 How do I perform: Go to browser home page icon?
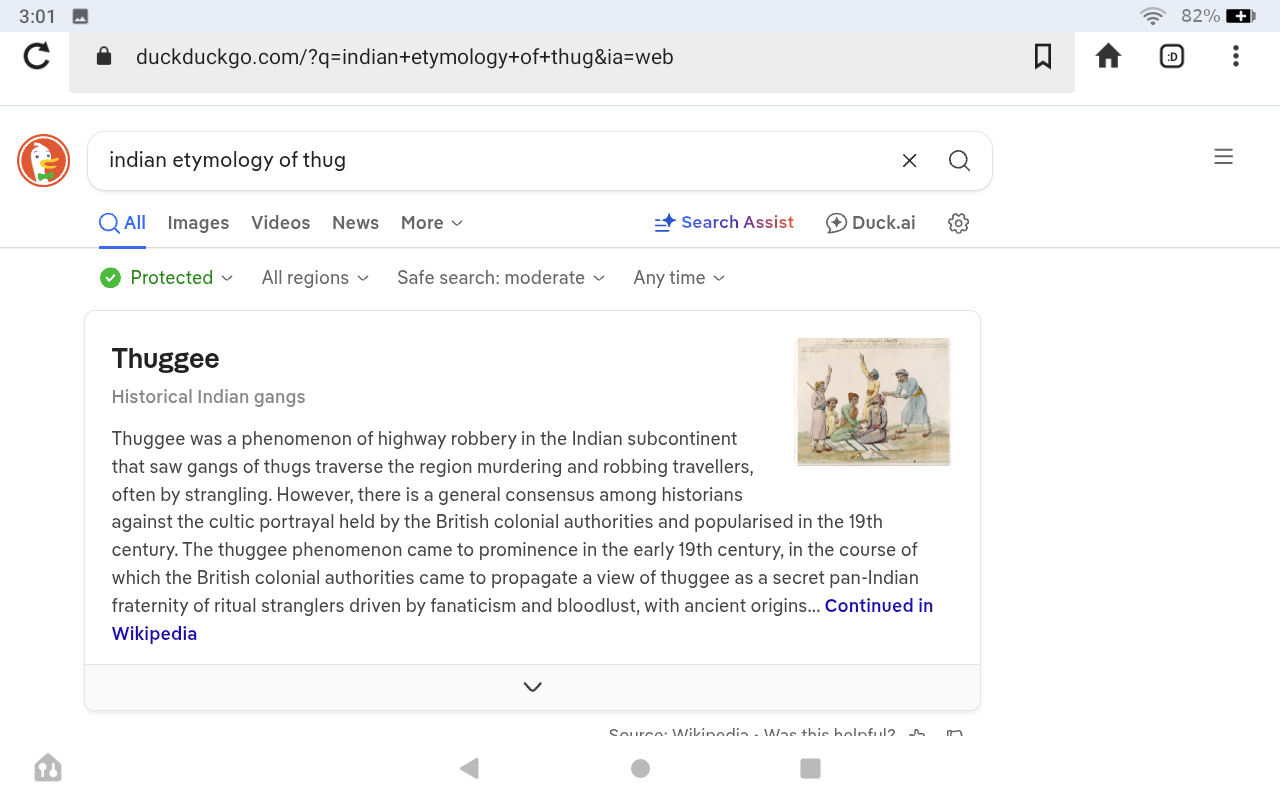coord(1108,56)
